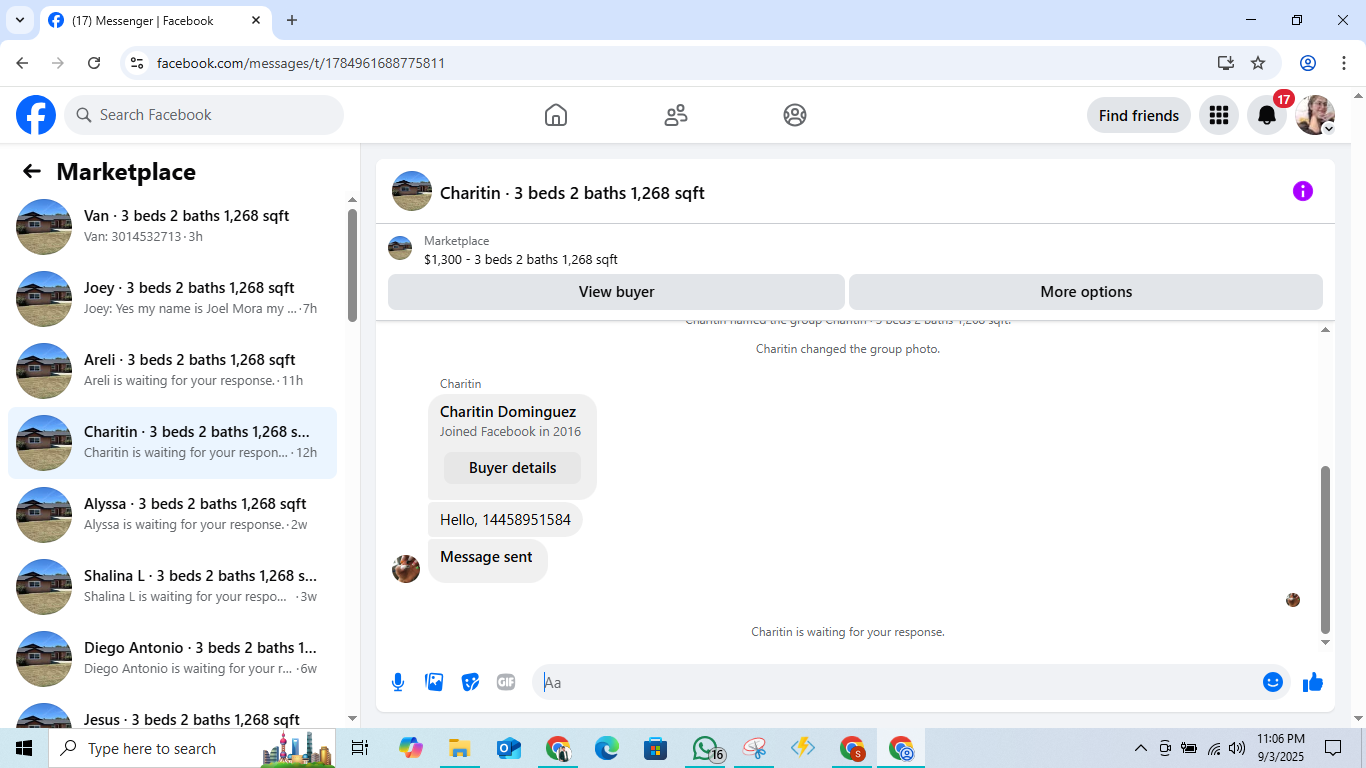Navigate back with the browser back arrow

point(22,63)
